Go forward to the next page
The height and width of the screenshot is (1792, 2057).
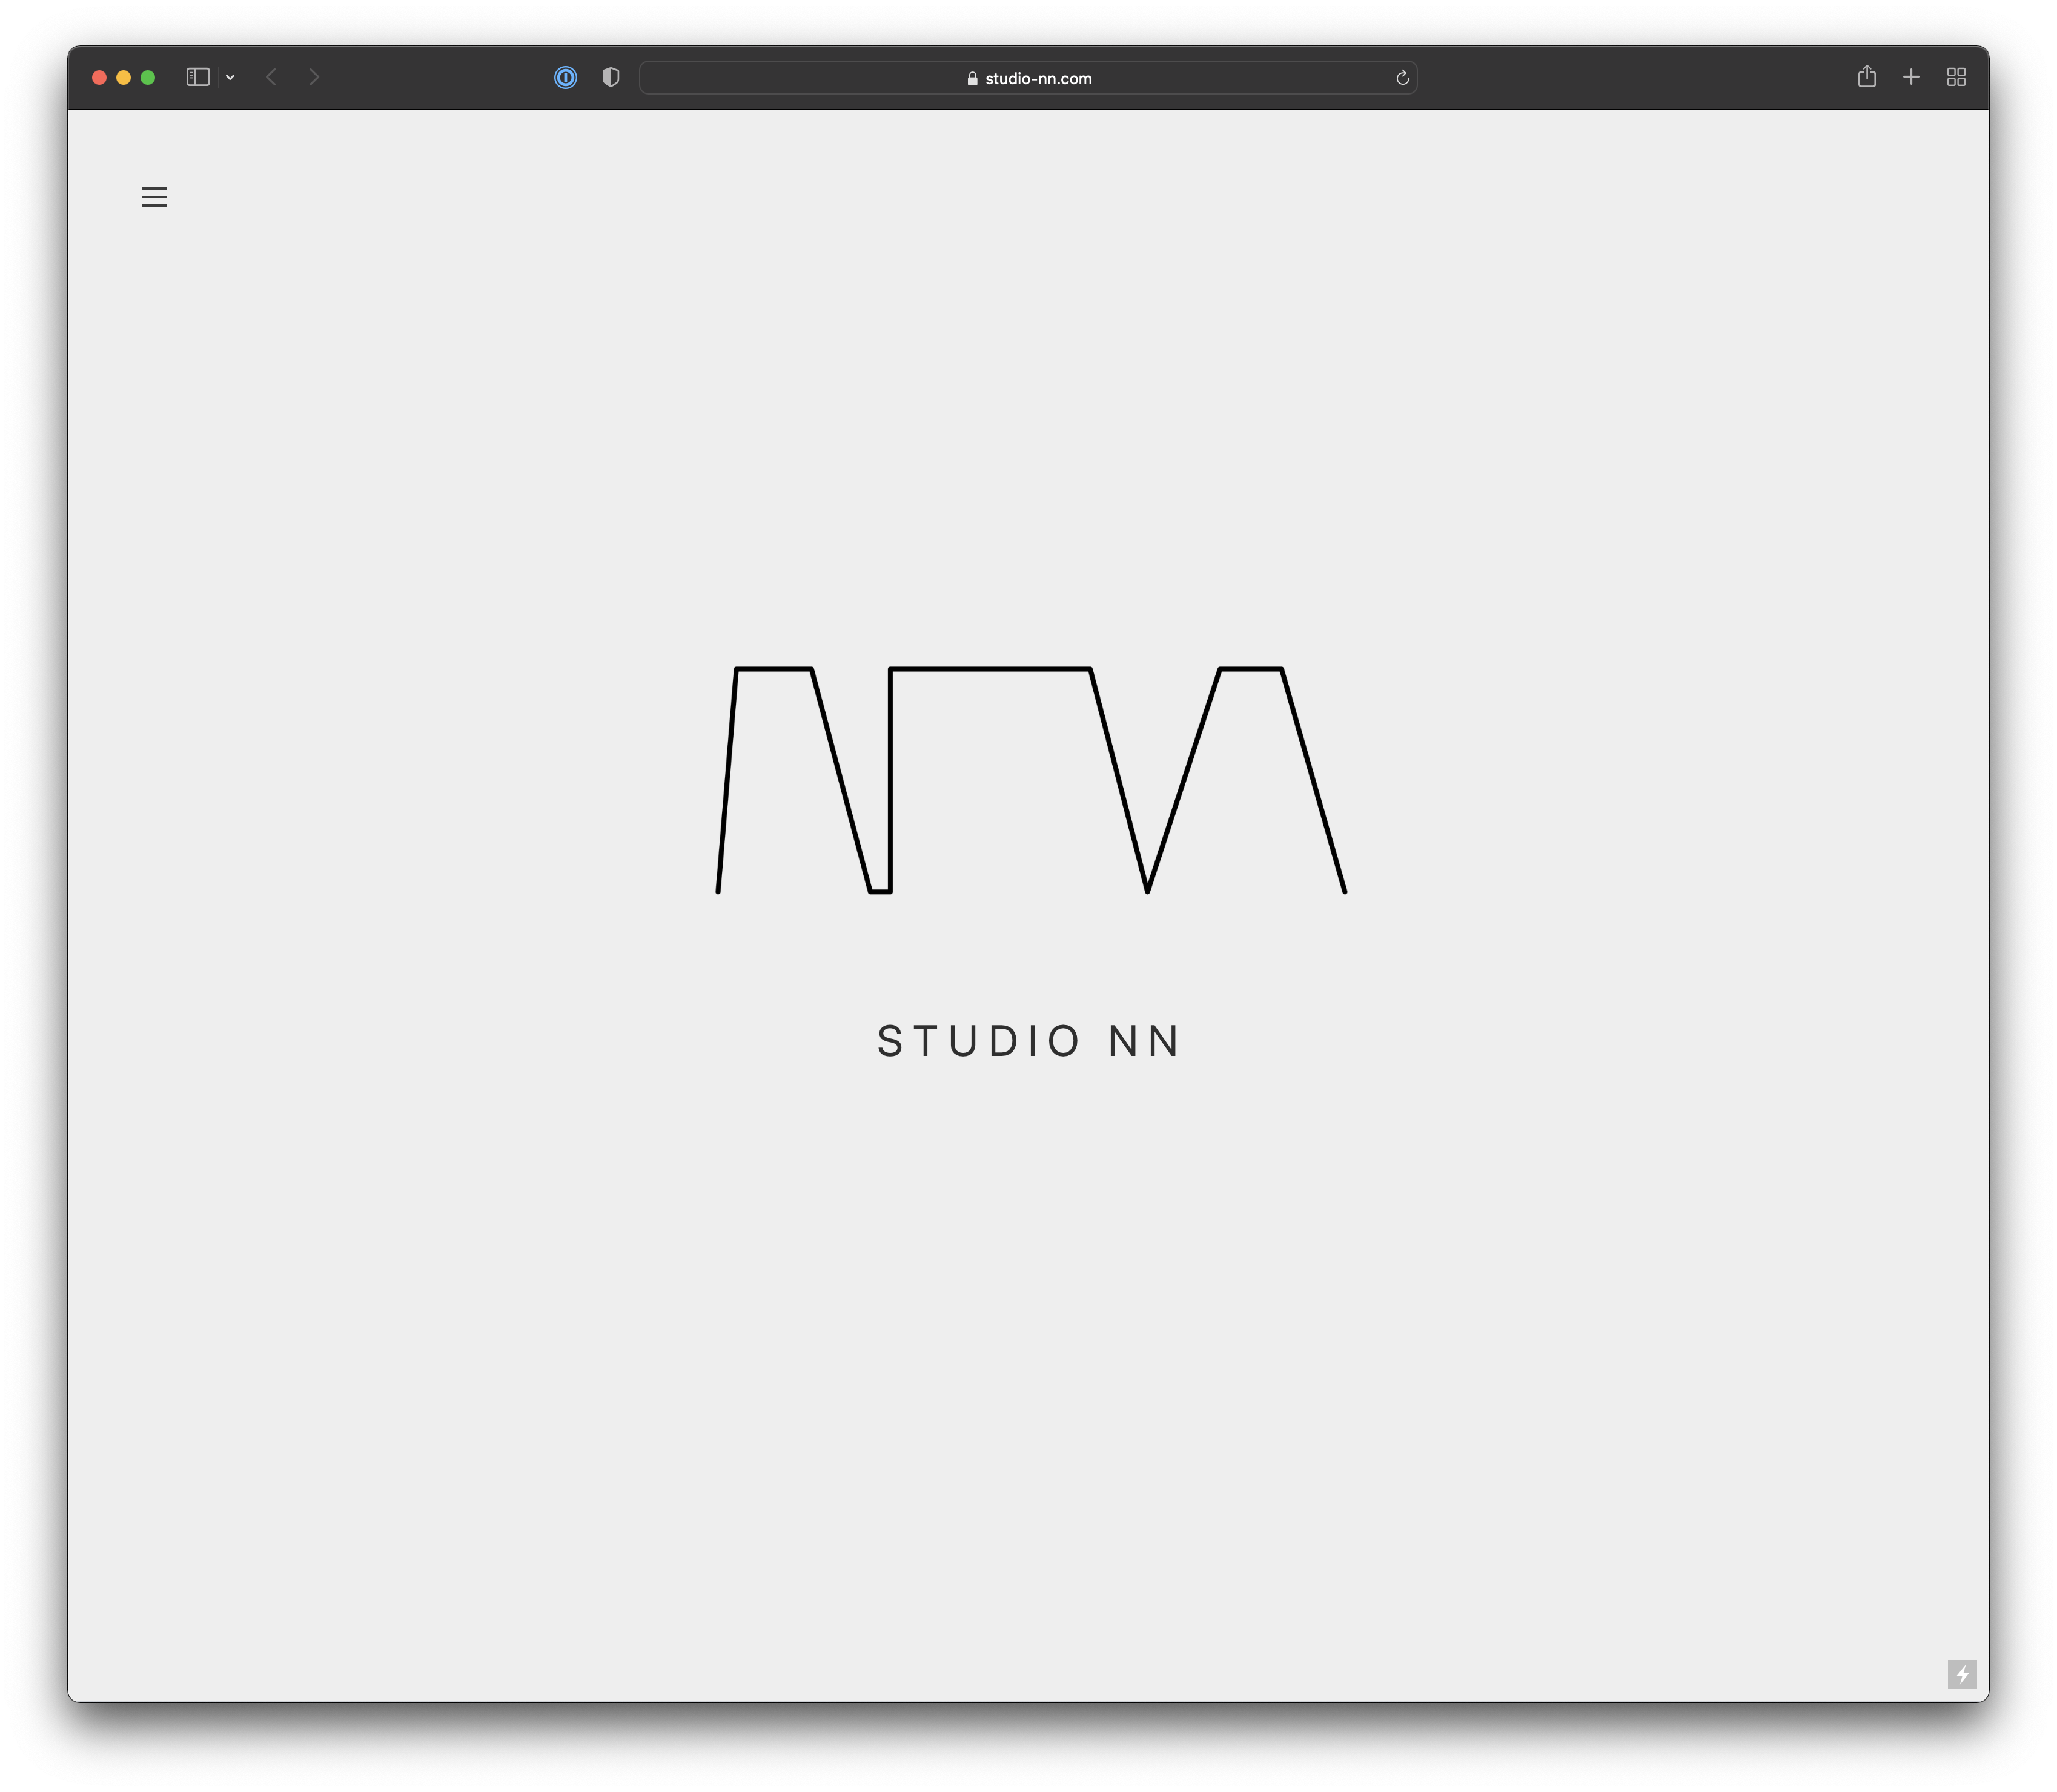[314, 77]
